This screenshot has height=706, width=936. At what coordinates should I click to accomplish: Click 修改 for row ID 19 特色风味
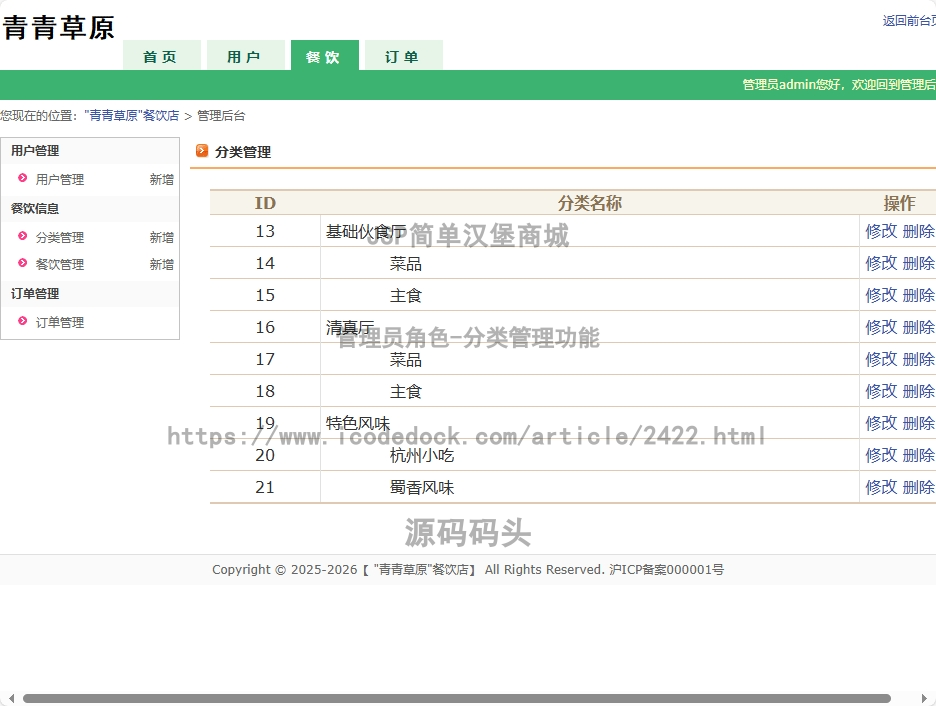pos(881,423)
